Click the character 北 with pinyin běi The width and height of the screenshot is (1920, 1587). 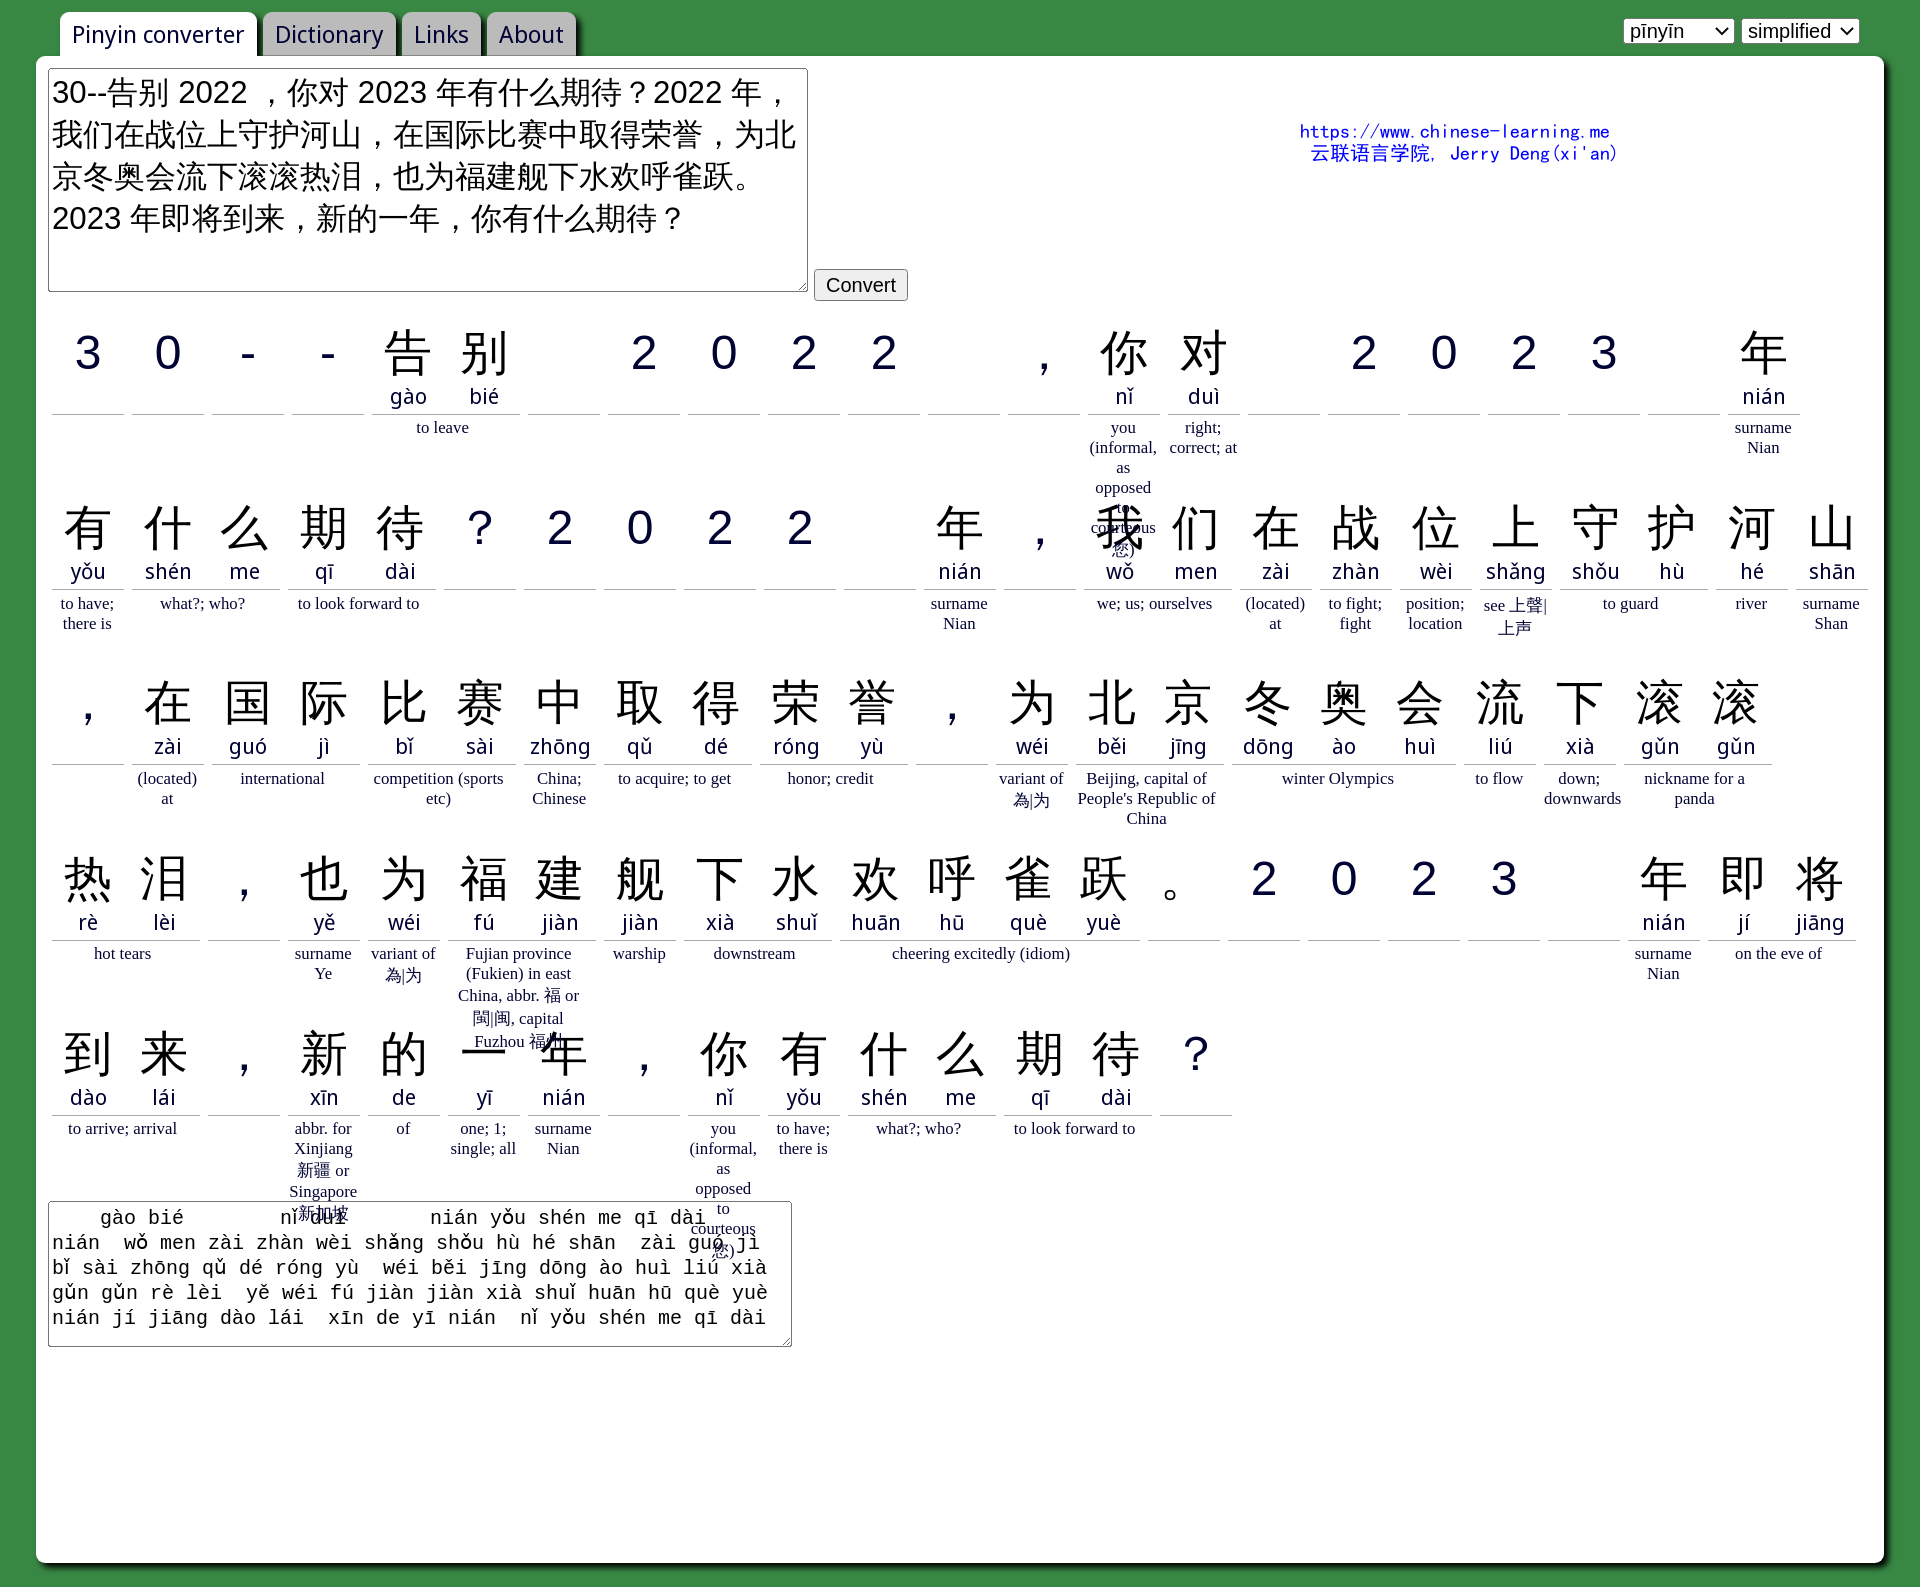(1112, 703)
